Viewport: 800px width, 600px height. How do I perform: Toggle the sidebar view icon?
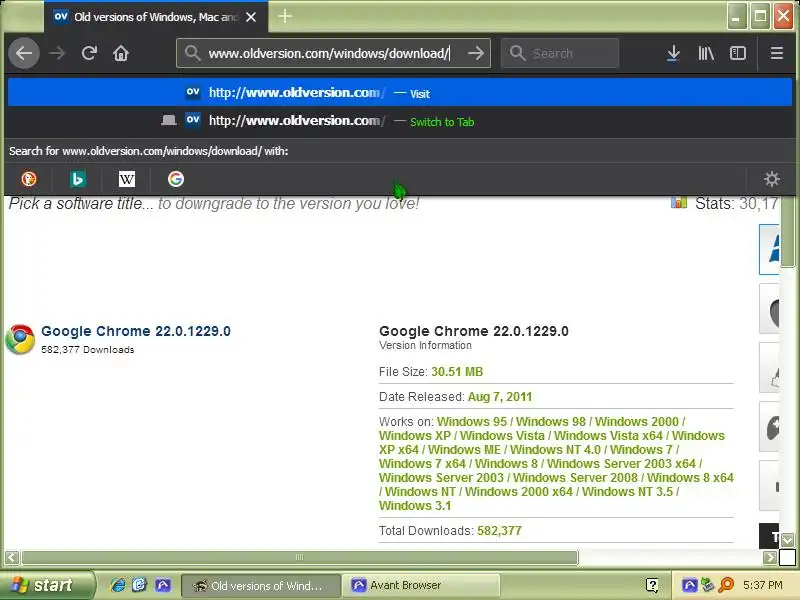tap(738, 53)
